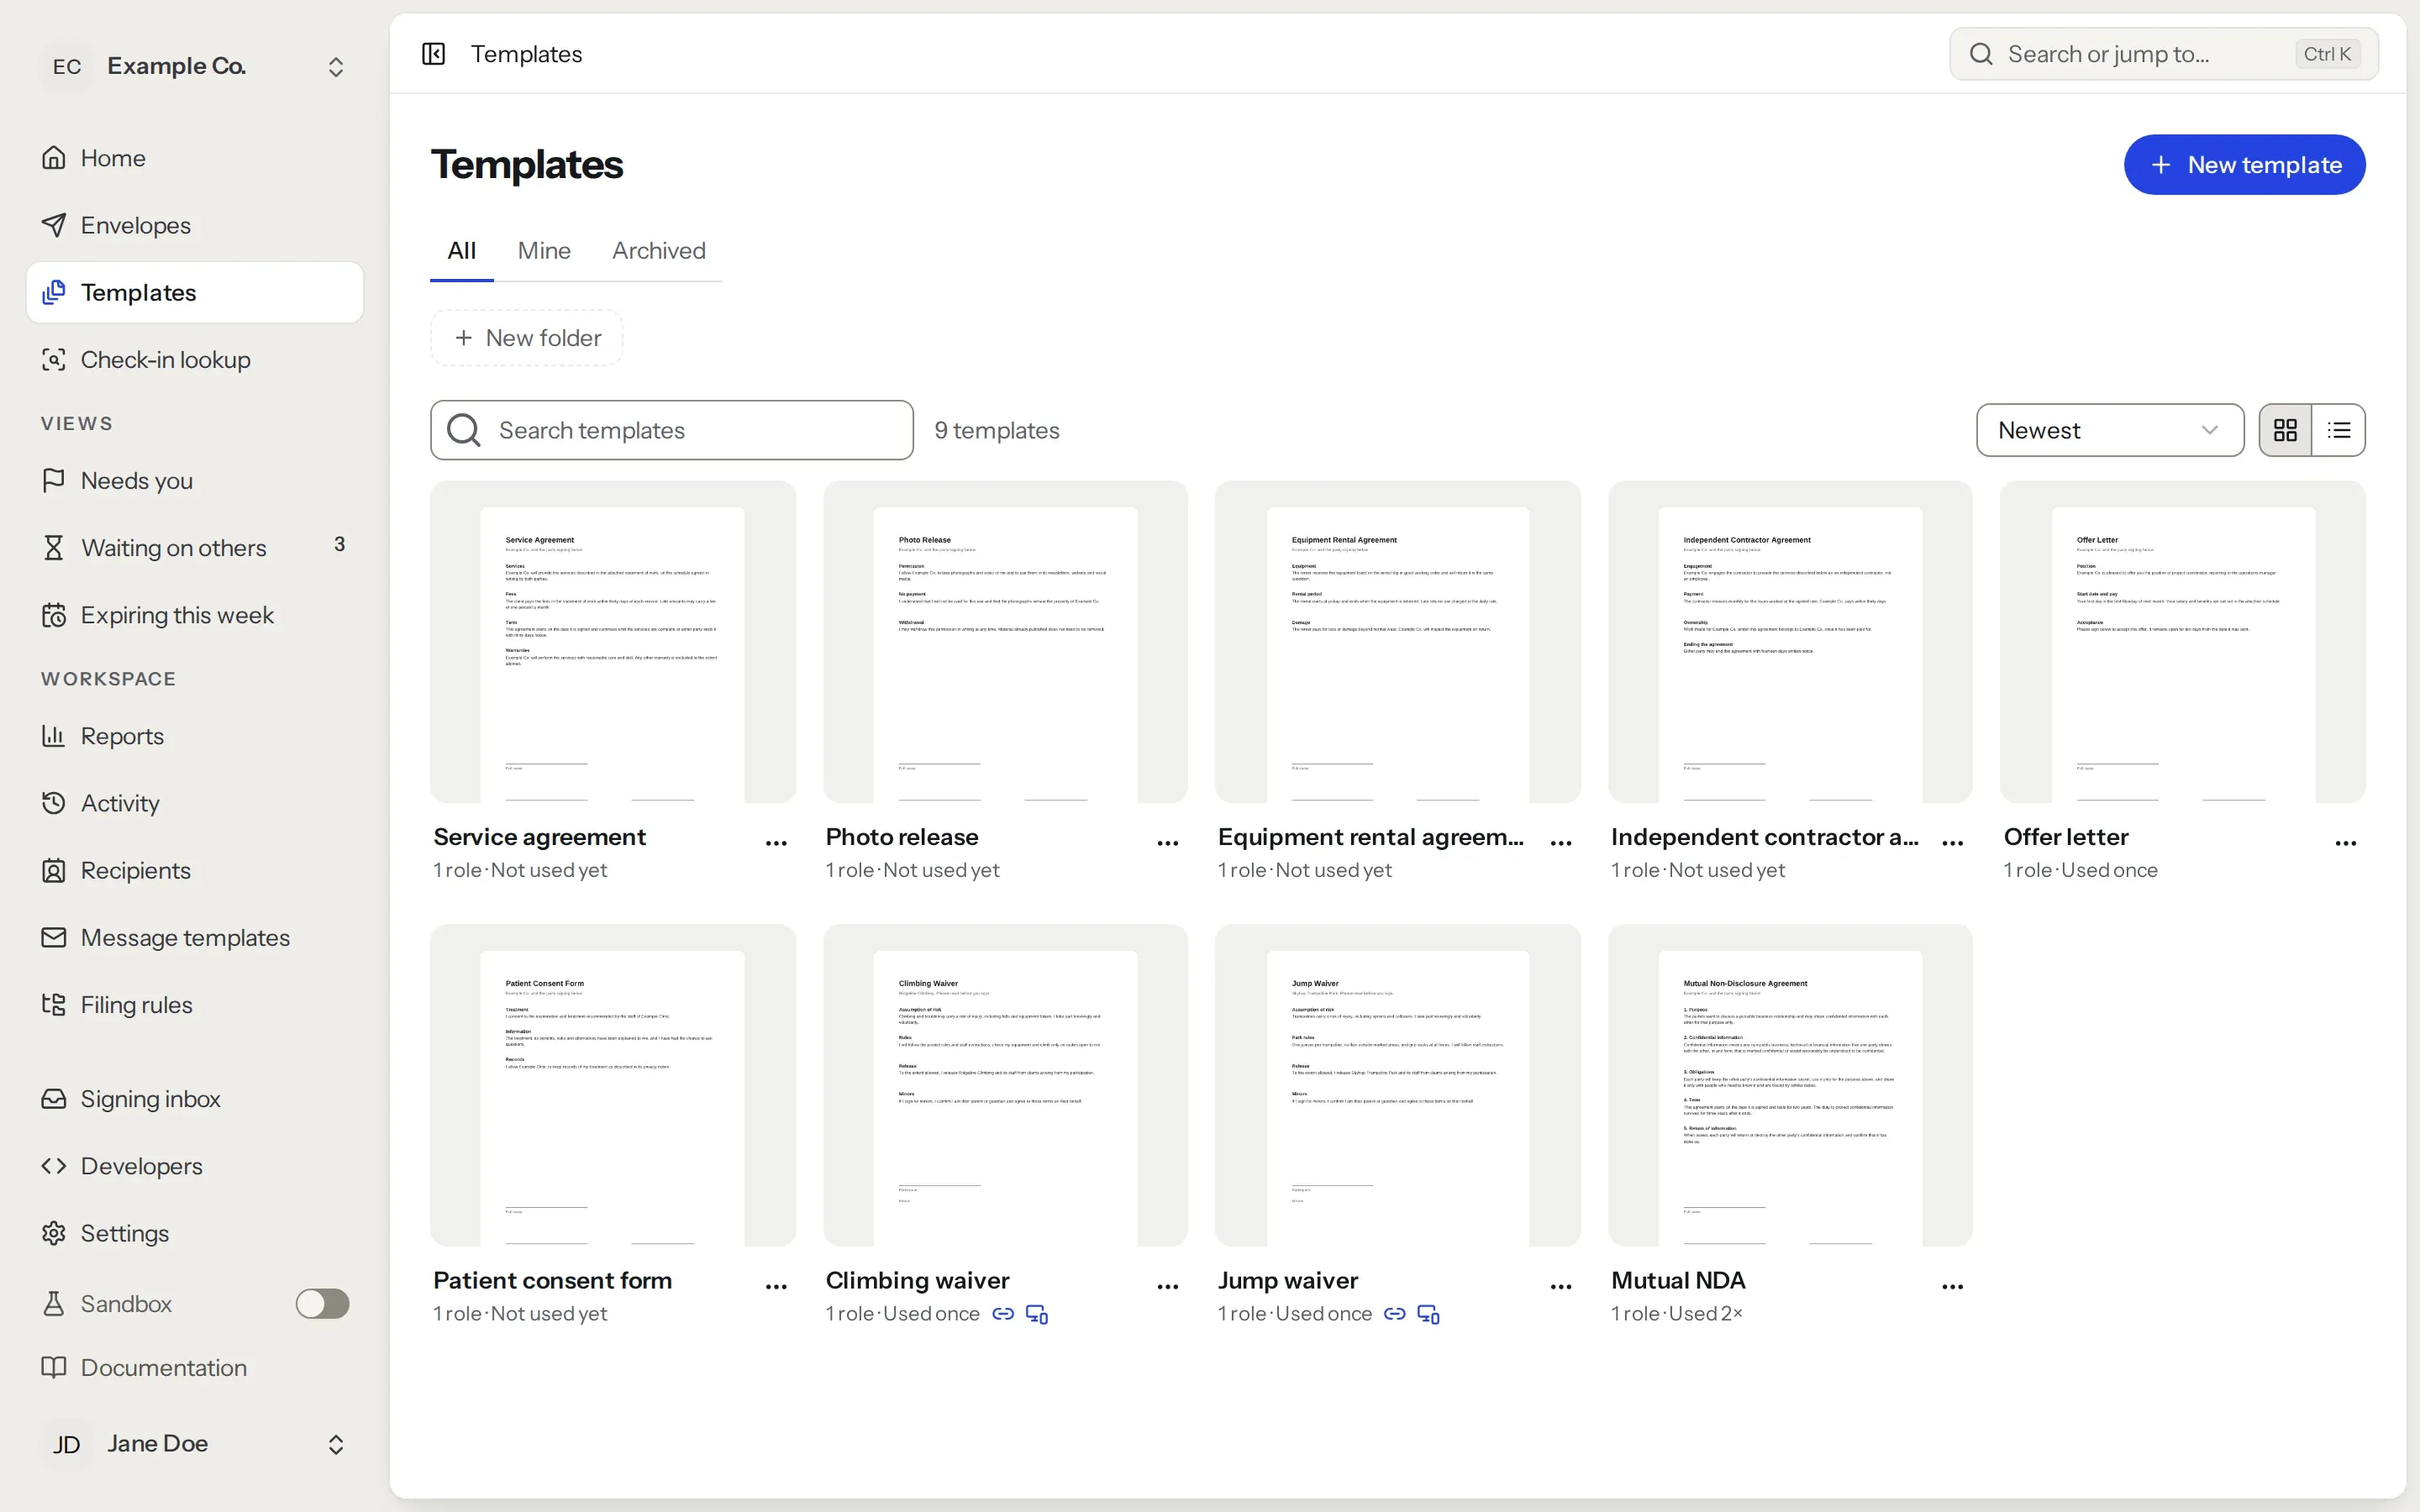Open Reports bar chart icon
The image size is (2420, 1512).
point(54,736)
